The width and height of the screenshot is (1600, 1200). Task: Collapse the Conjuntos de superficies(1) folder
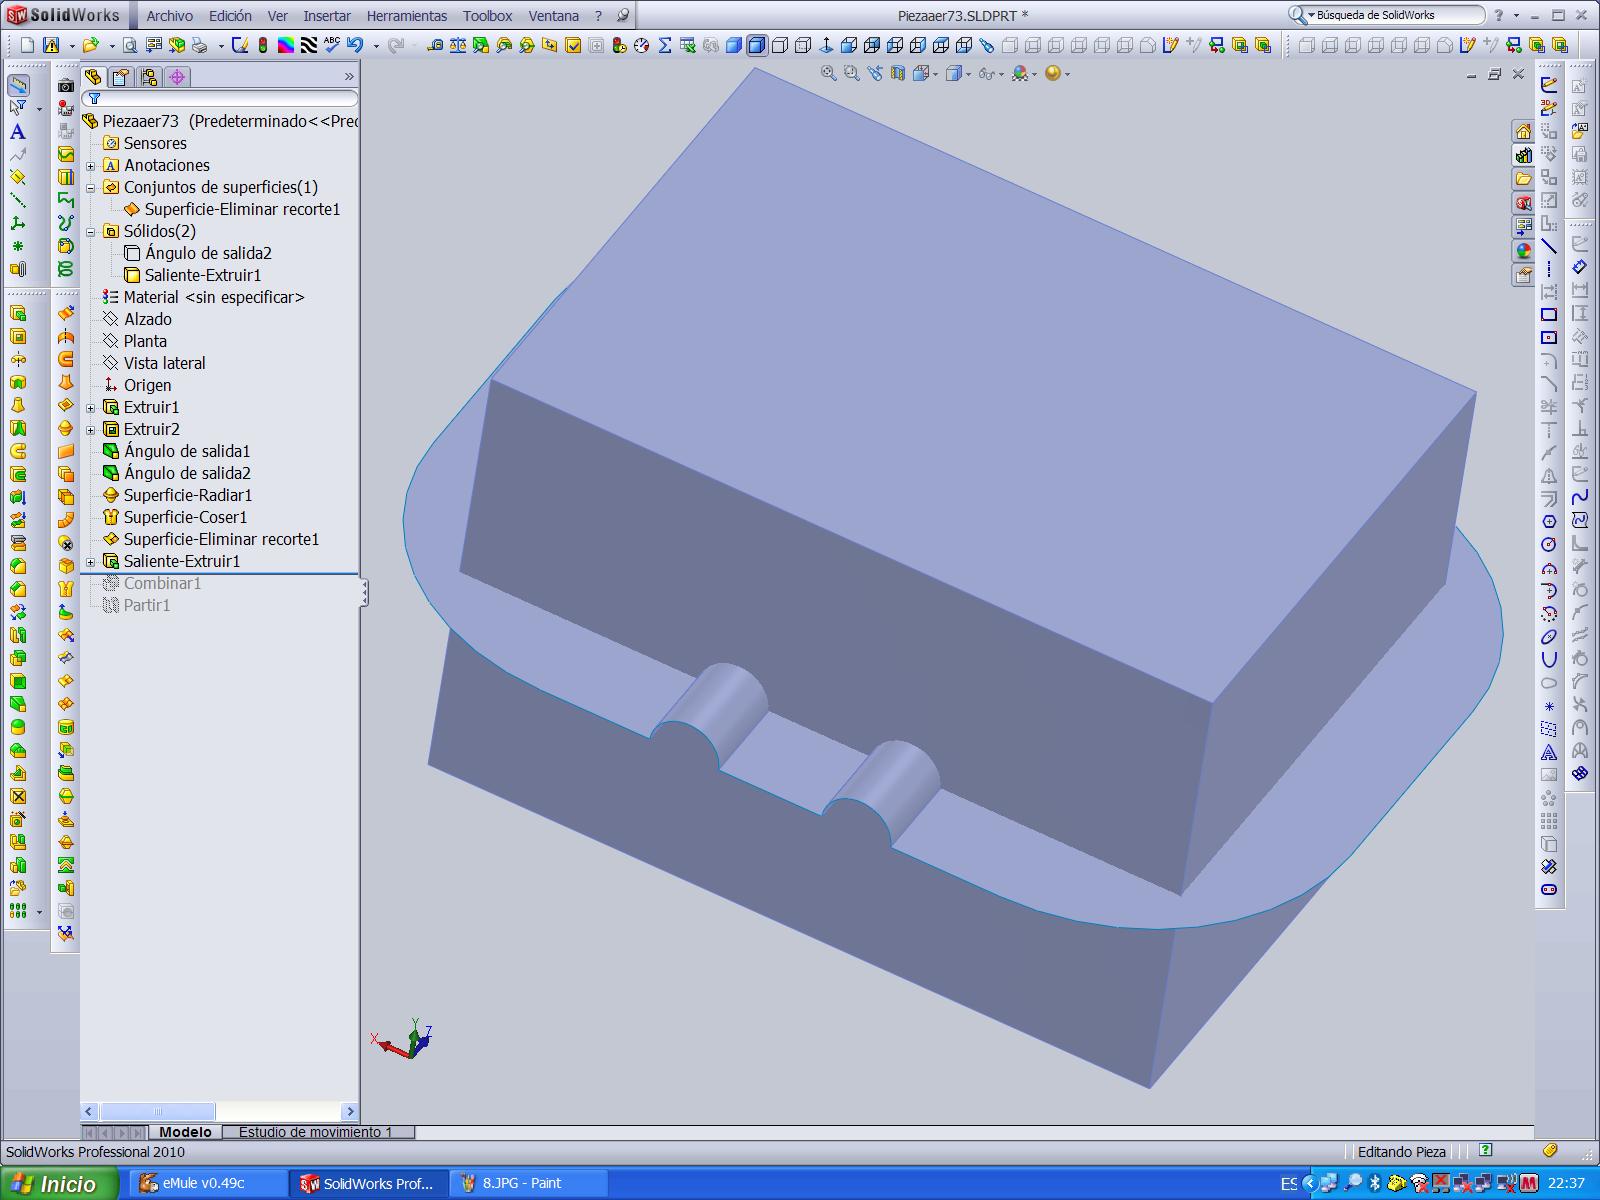point(91,188)
